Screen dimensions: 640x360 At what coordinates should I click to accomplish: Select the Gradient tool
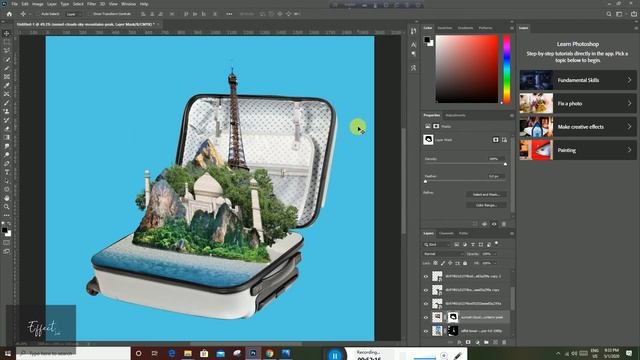click(7, 138)
